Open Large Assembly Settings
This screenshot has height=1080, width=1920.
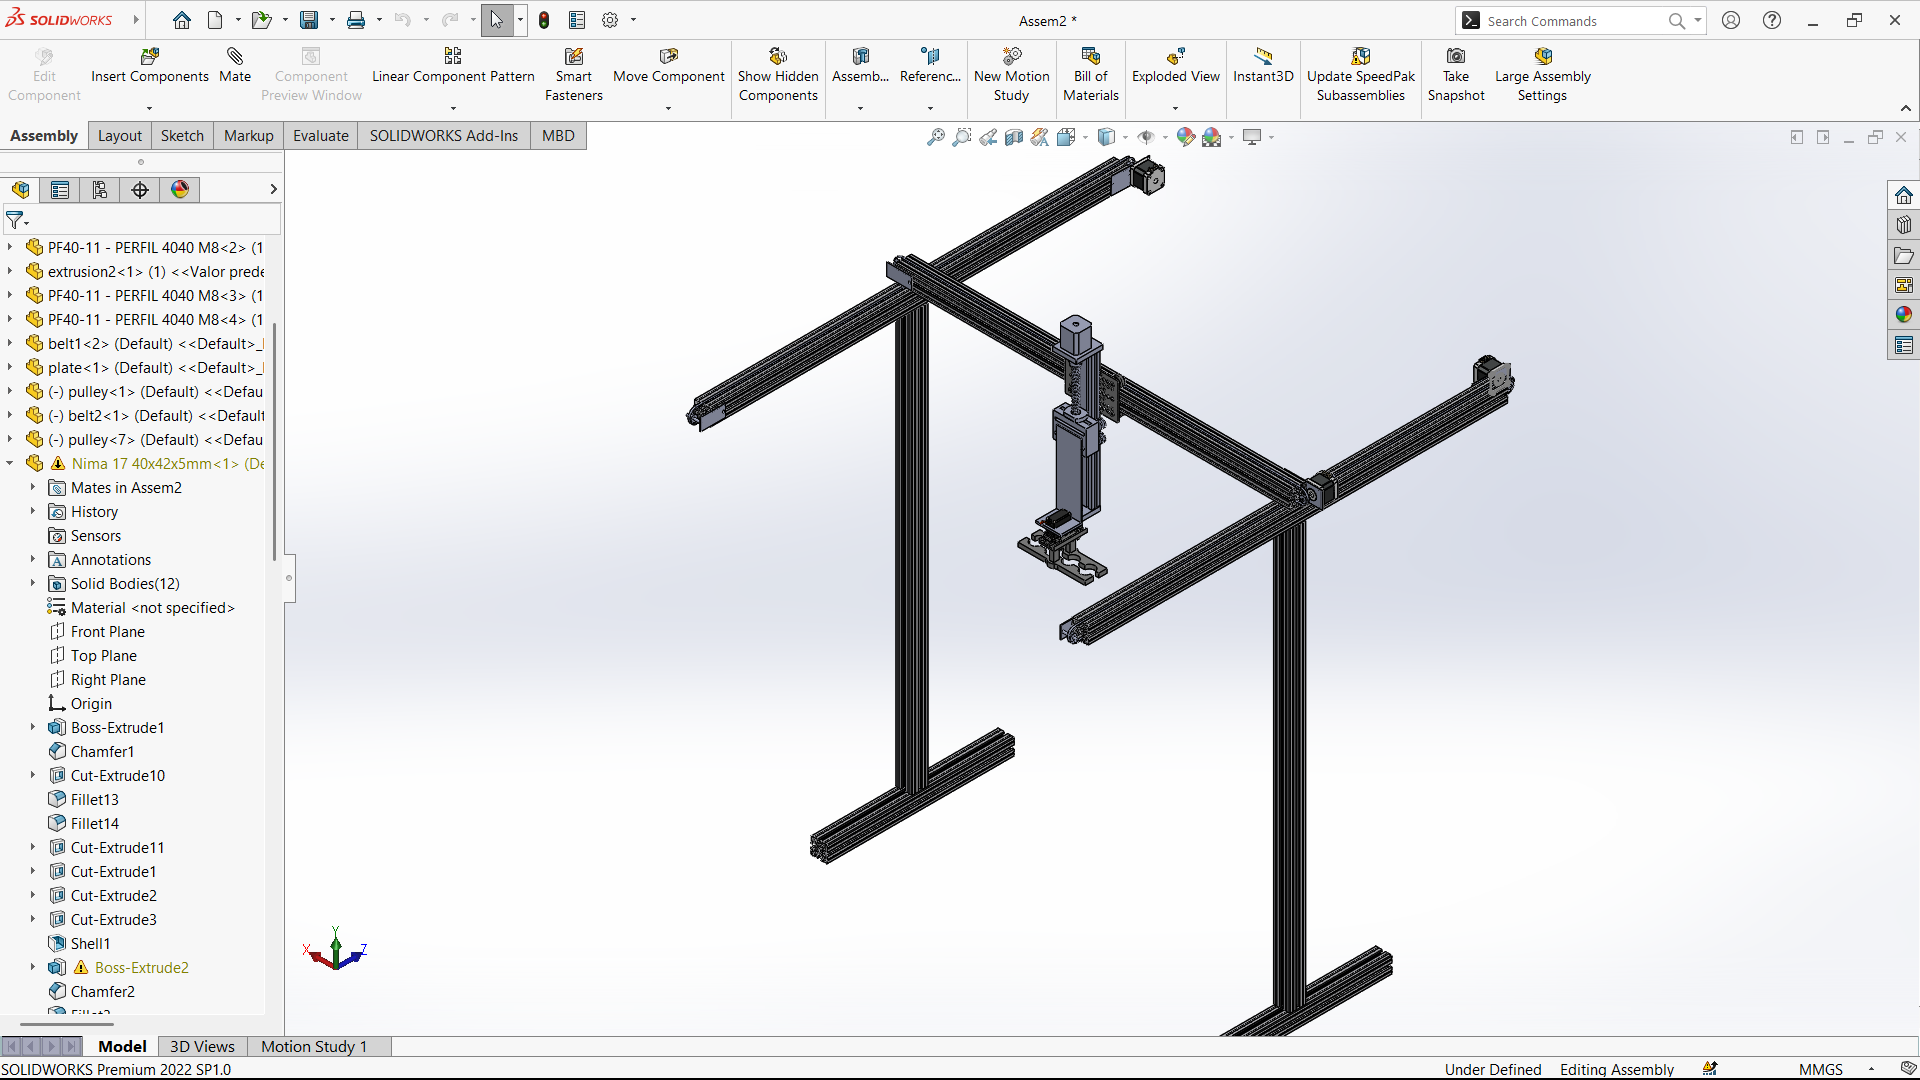1543,75
